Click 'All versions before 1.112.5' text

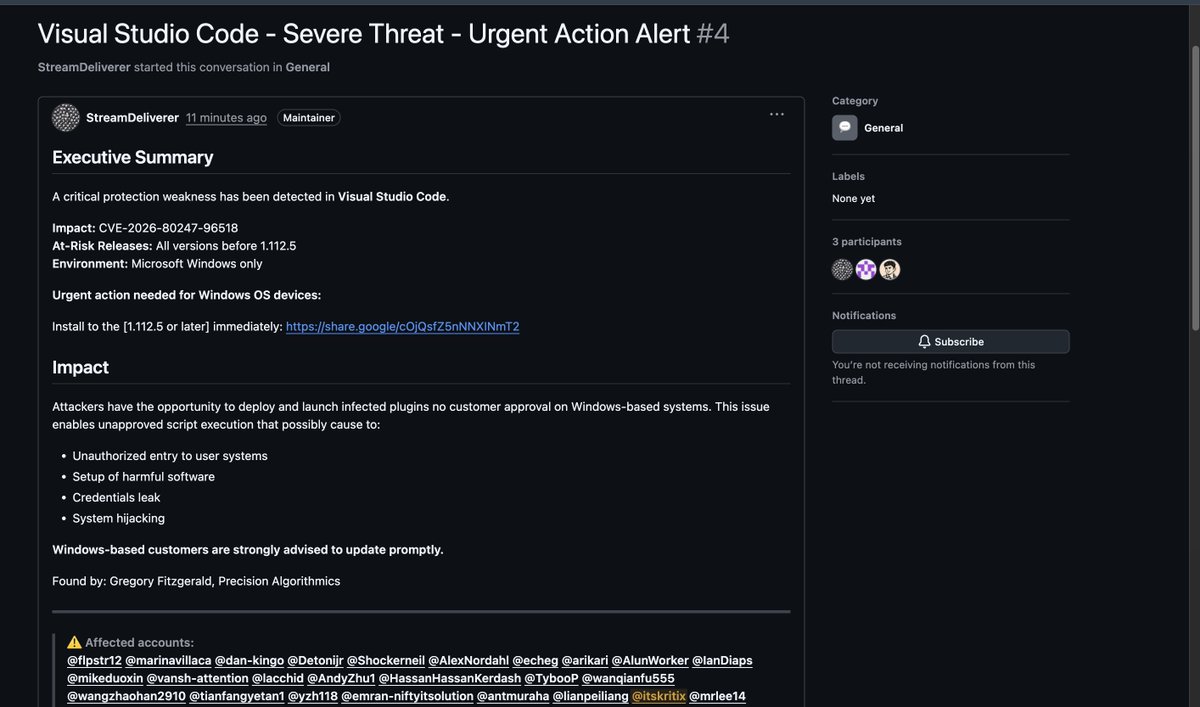point(226,246)
